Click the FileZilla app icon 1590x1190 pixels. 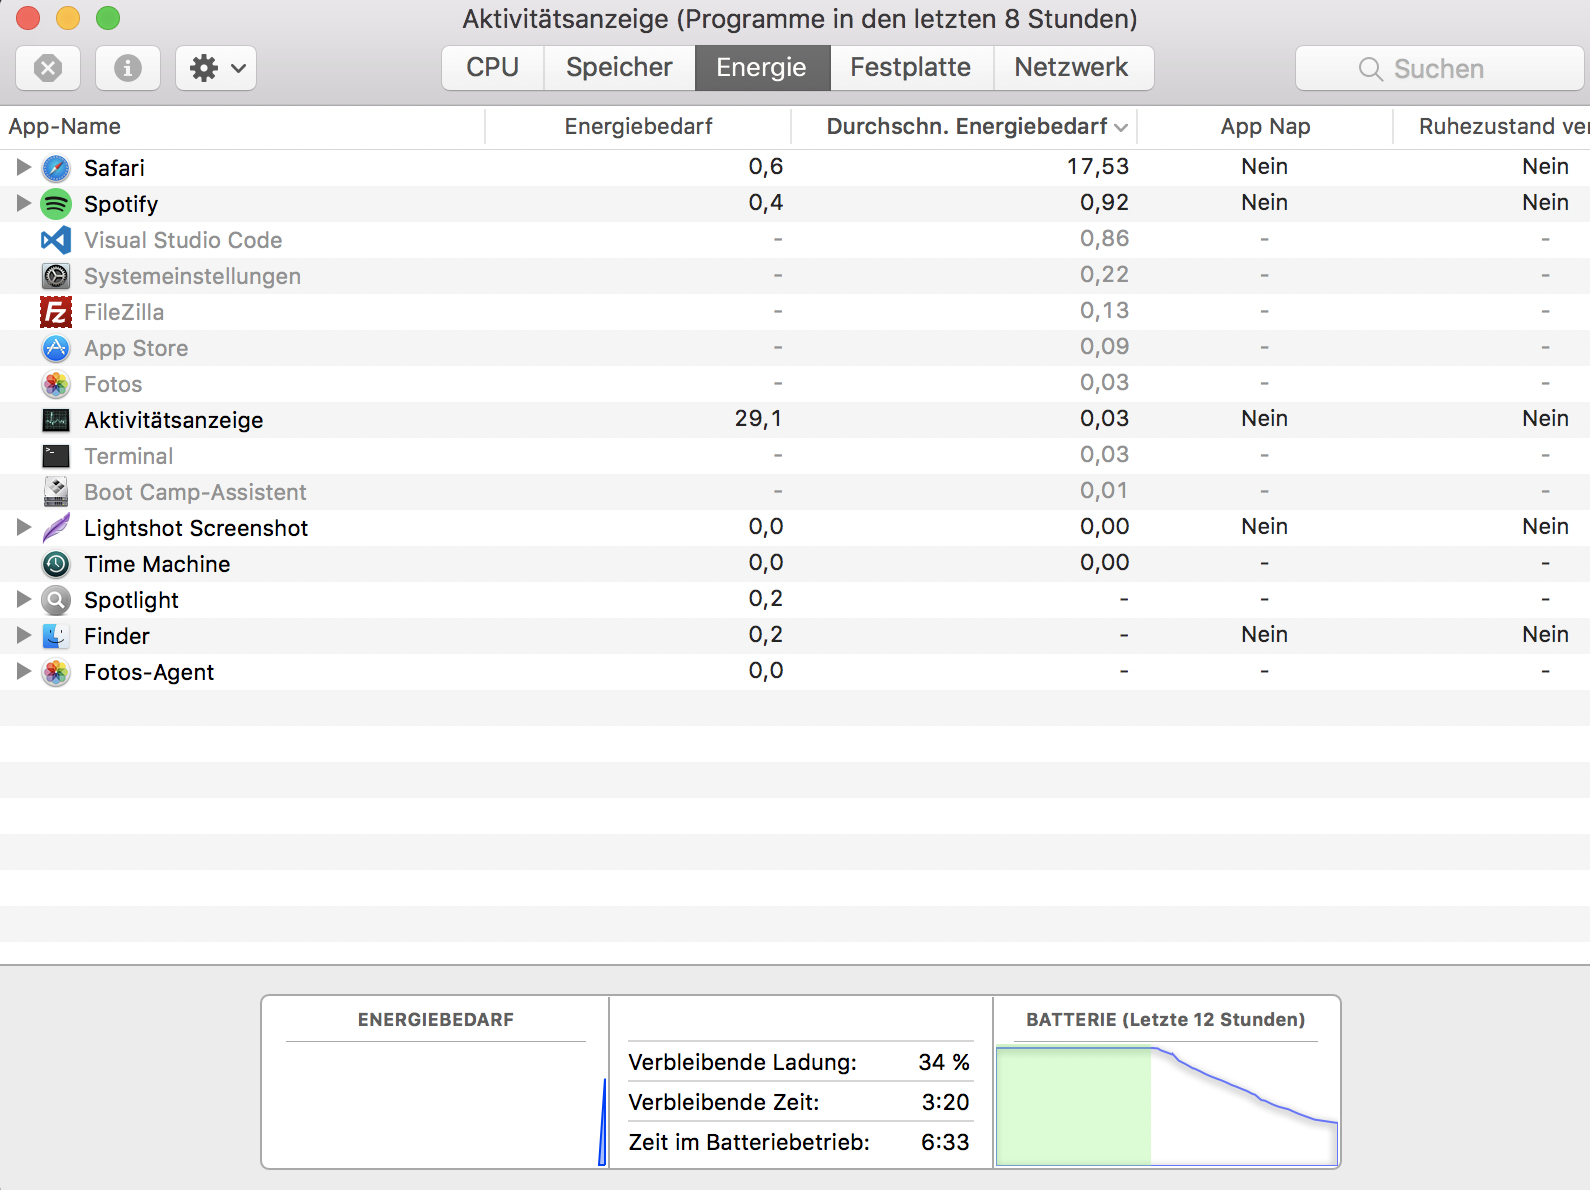tap(56, 312)
